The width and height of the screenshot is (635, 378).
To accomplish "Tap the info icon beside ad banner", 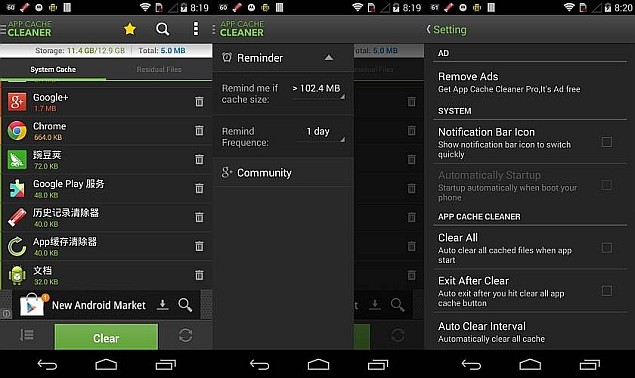I will (6, 313).
